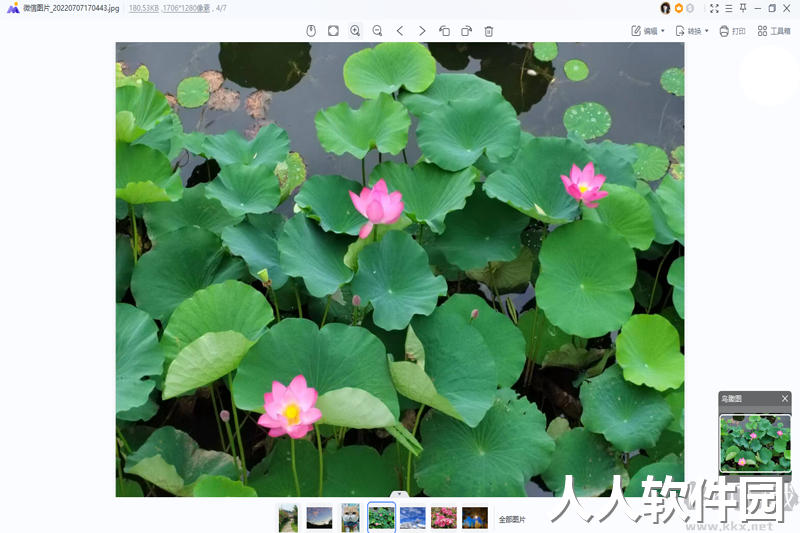Click the app logo in the title bar
This screenshot has width=800, height=533.
[x=13, y=8]
